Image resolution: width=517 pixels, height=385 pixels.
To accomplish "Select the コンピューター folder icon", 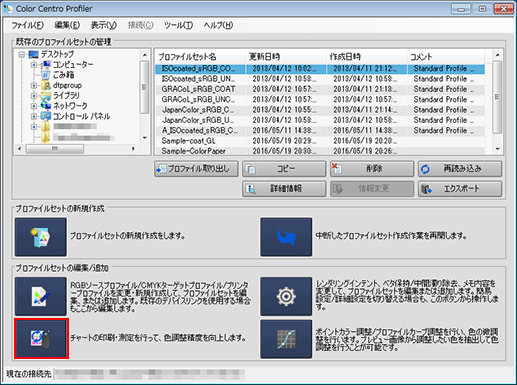I will click(45, 65).
